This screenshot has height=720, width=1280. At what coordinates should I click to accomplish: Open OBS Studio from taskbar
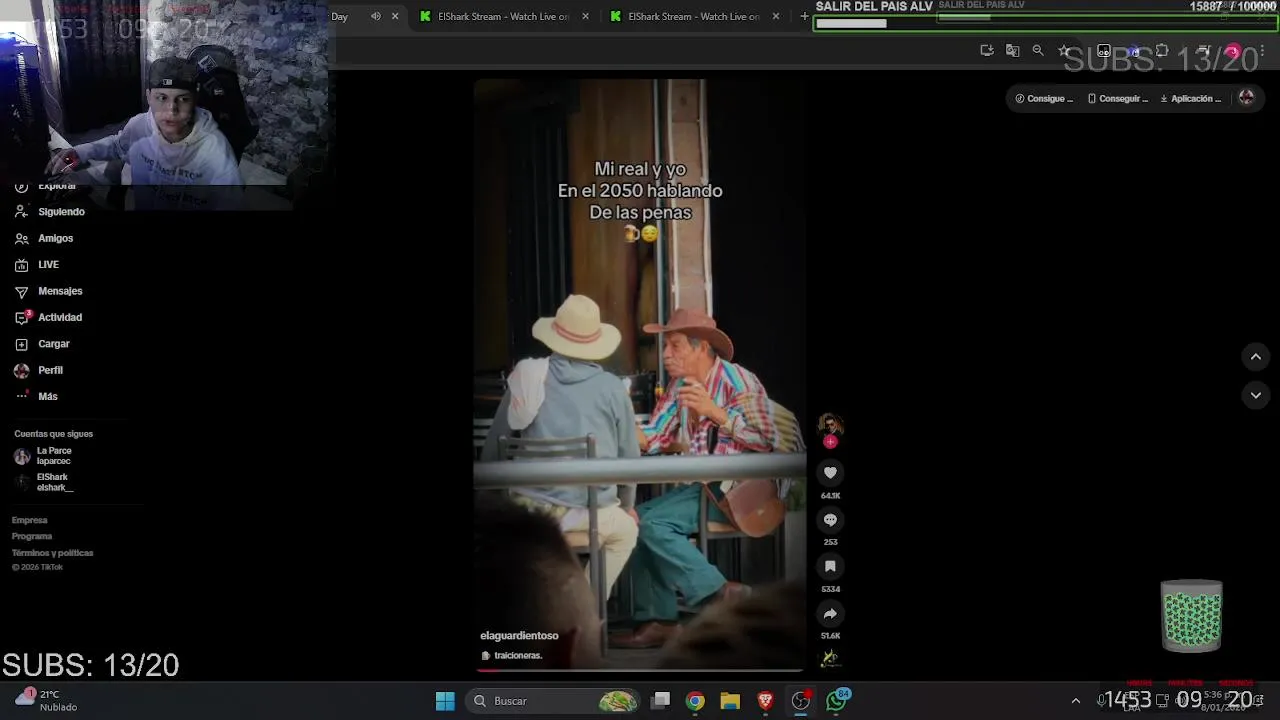pyautogui.click(x=801, y=701)
